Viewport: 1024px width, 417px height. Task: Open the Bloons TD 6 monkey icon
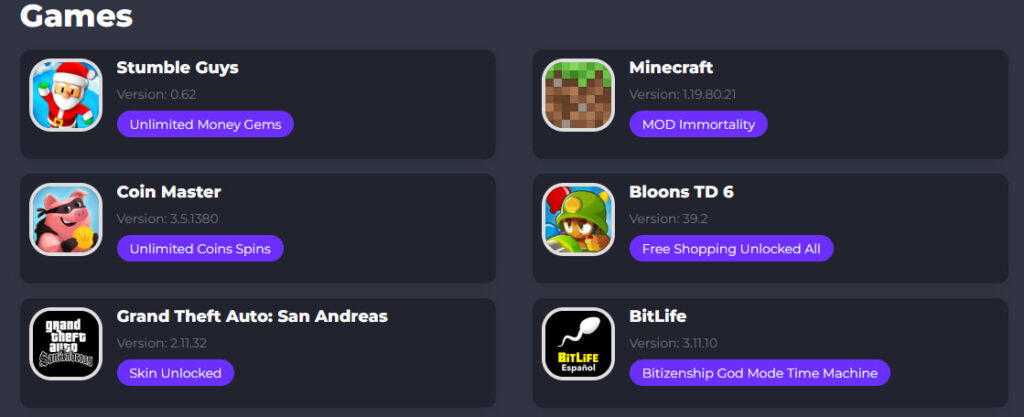579,219
